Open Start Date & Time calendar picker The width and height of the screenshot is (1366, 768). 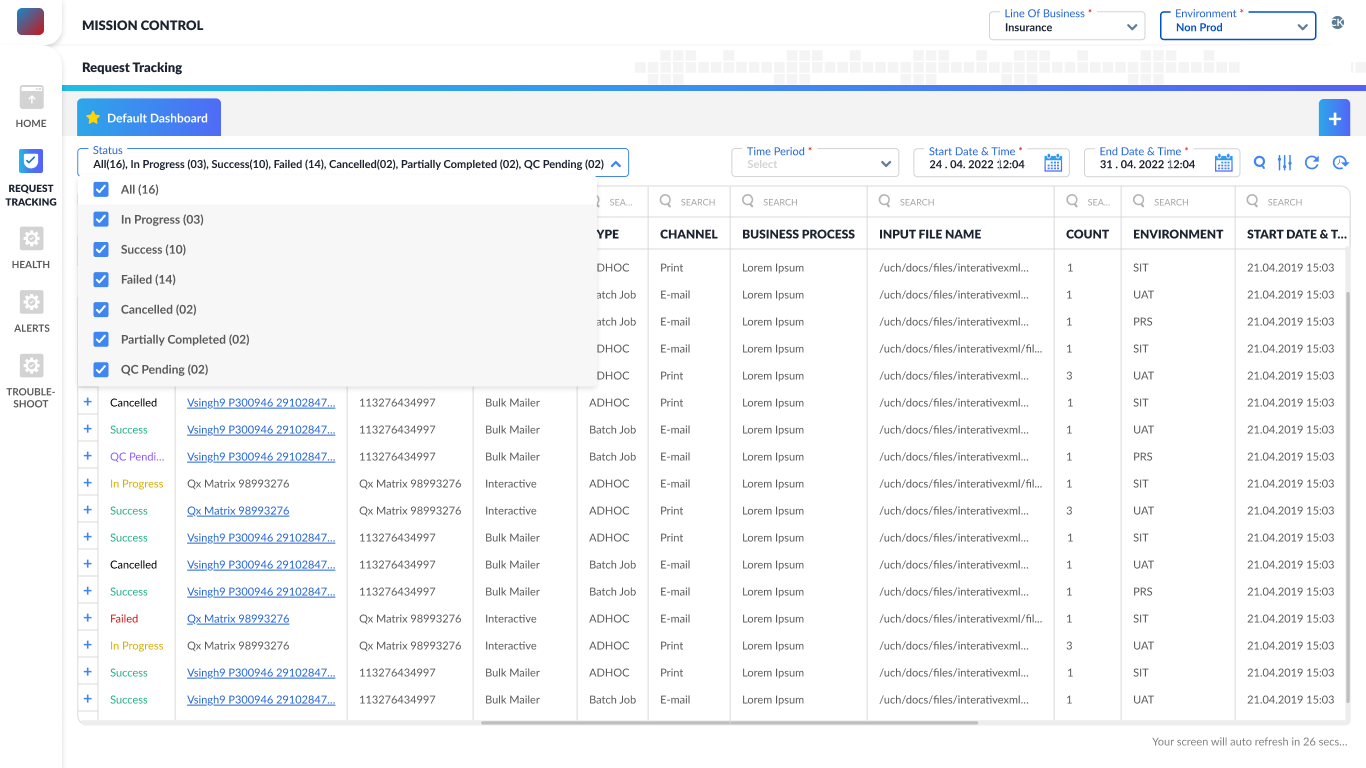coord(1053,164)
